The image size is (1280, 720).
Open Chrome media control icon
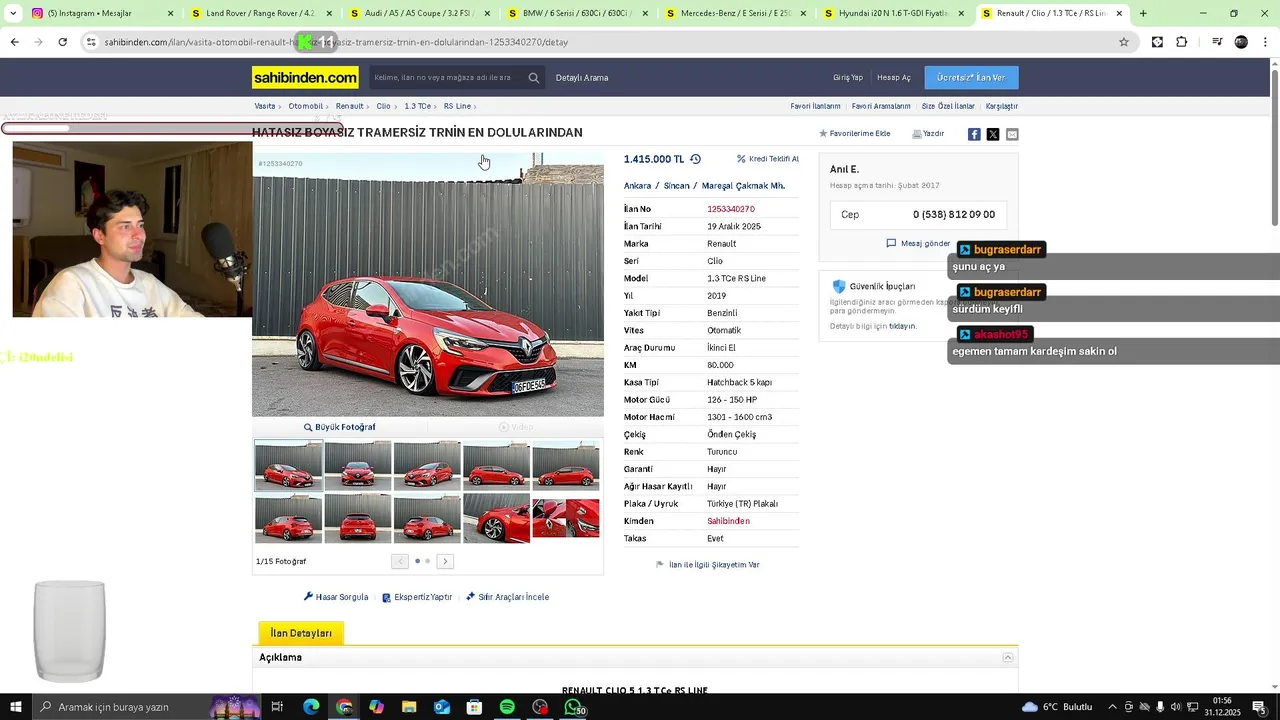[x=1217, y=42]
